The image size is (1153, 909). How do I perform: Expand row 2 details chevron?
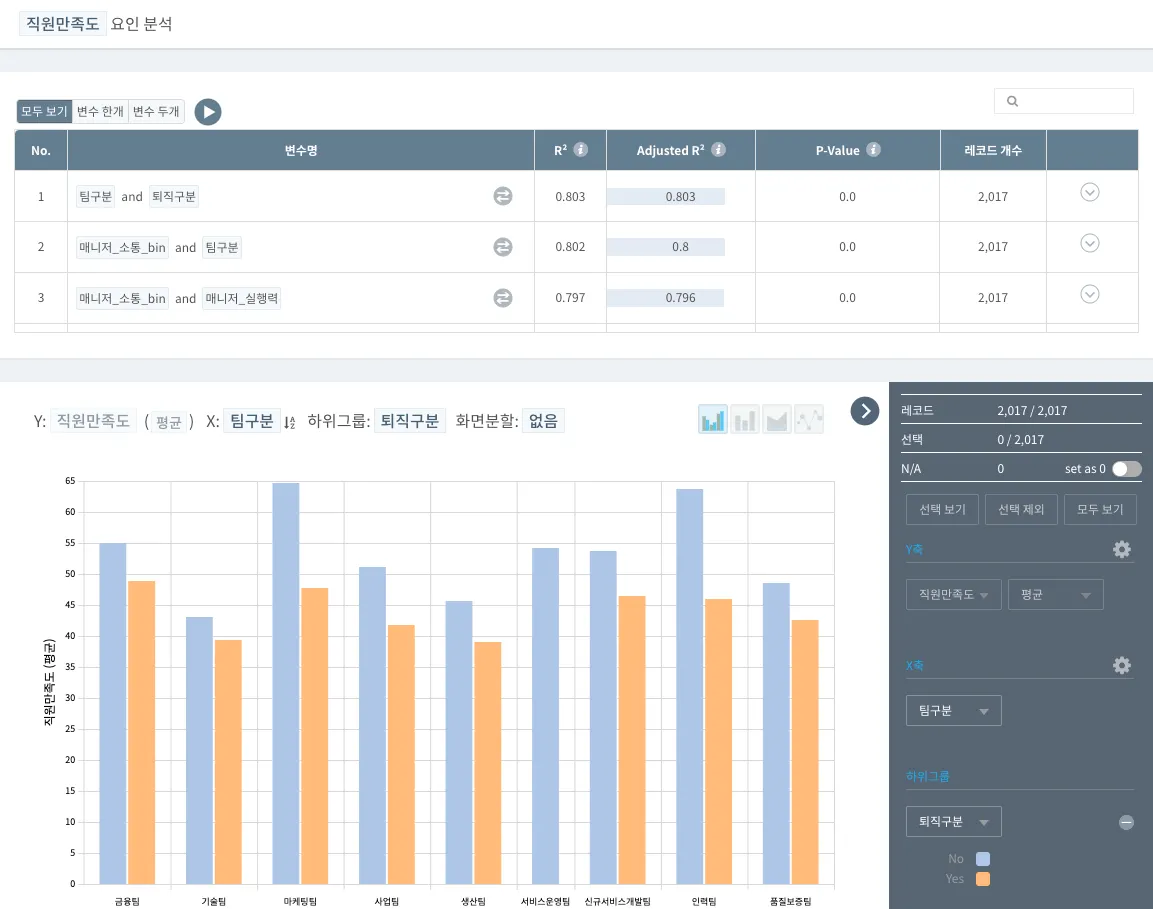point(1090,243)
